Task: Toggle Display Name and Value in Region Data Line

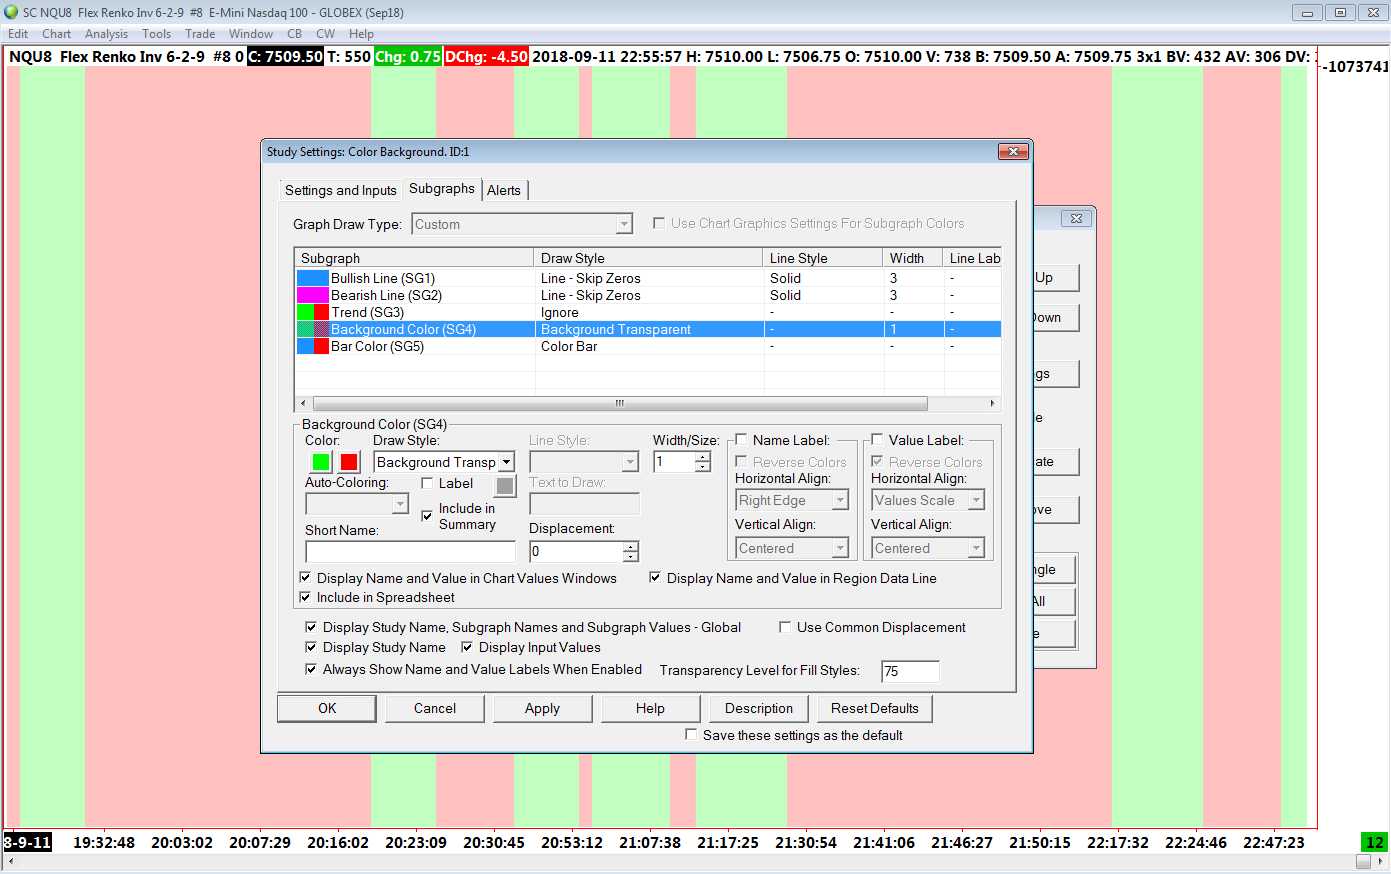Action: pos(655,578)
